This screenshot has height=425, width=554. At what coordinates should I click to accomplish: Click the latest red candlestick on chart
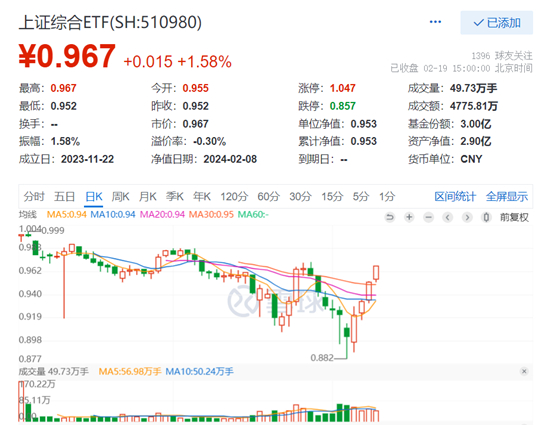point(376,273)
